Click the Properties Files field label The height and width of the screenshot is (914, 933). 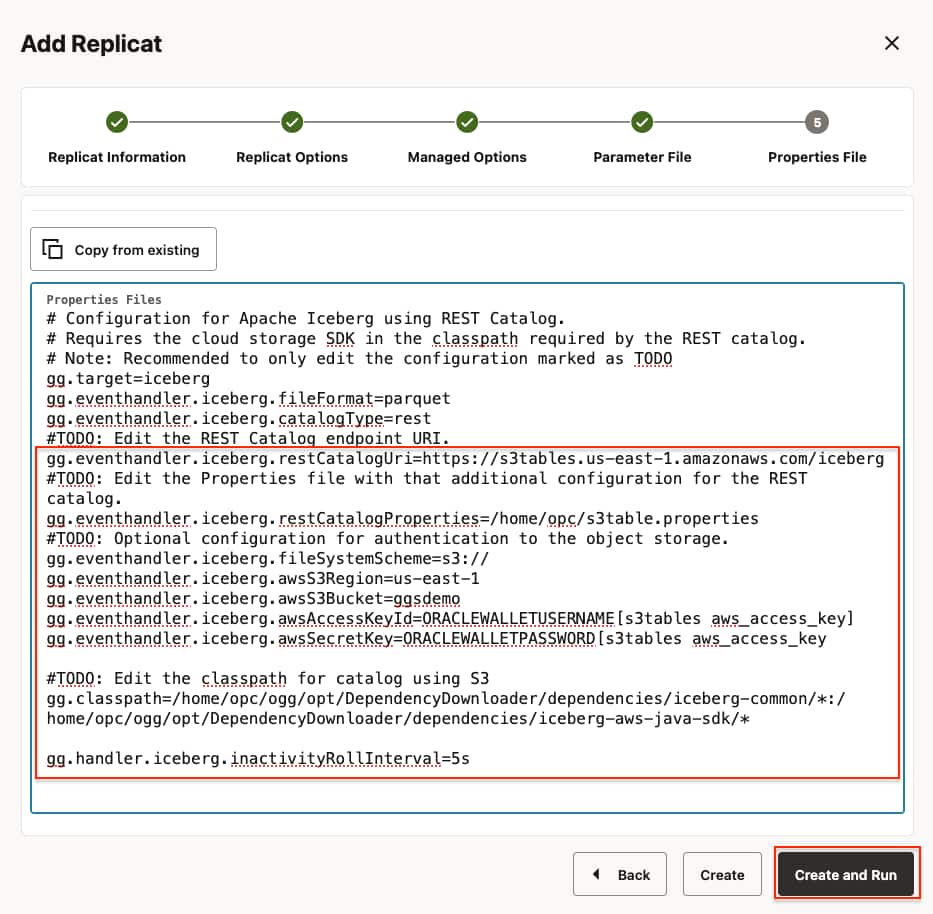[104, 299]
